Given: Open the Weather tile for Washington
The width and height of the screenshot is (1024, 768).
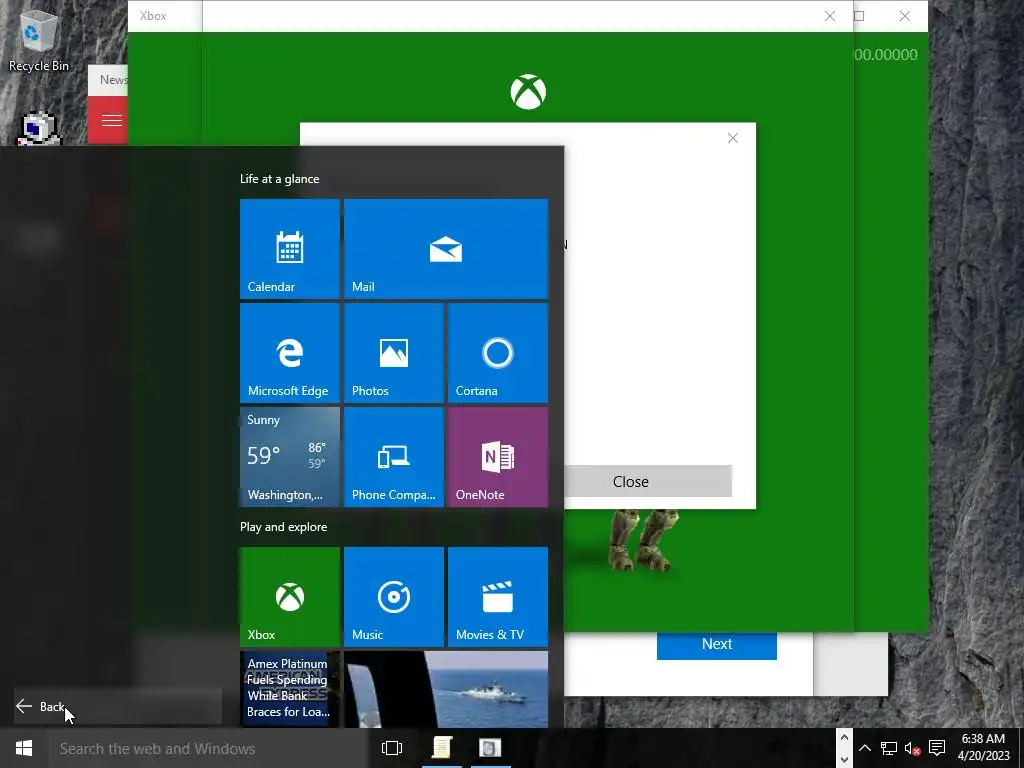Looking at the screenshot, I should point(290,456).
